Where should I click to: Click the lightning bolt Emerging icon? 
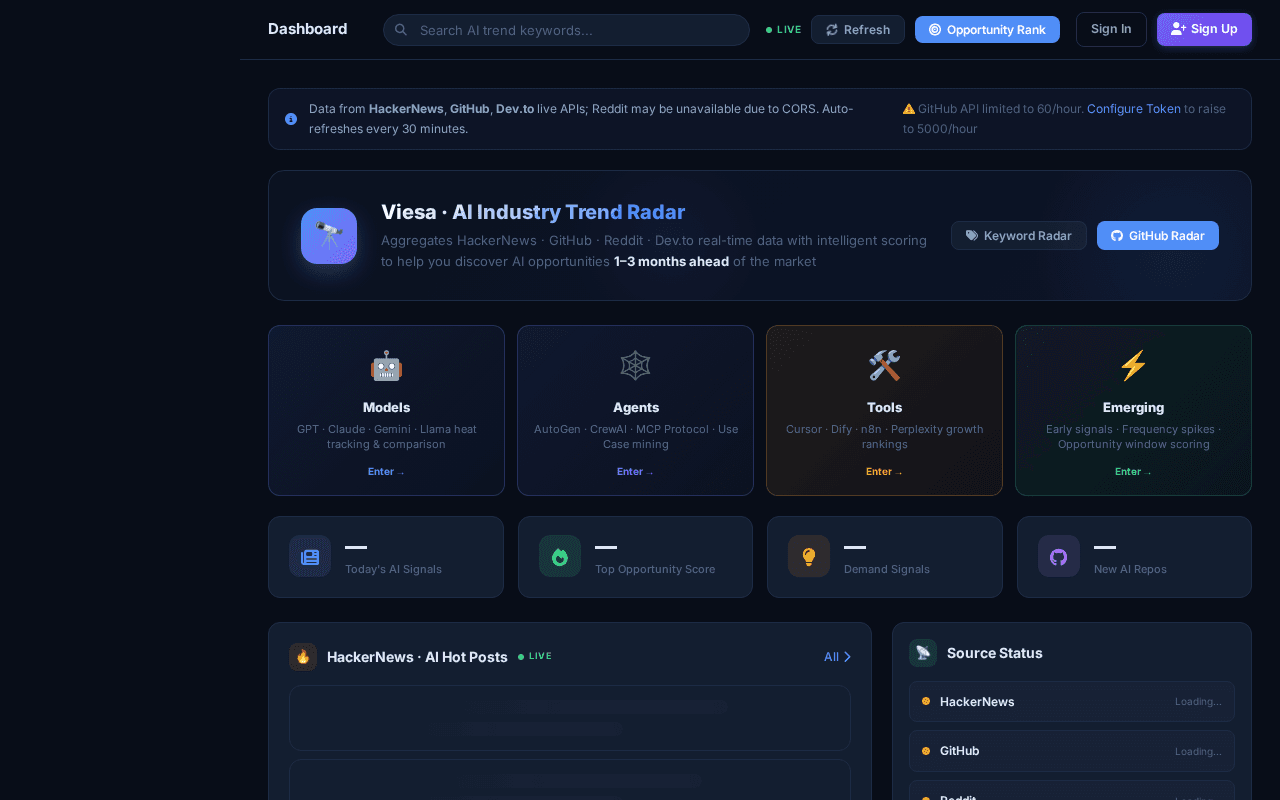pos(1133,366)
